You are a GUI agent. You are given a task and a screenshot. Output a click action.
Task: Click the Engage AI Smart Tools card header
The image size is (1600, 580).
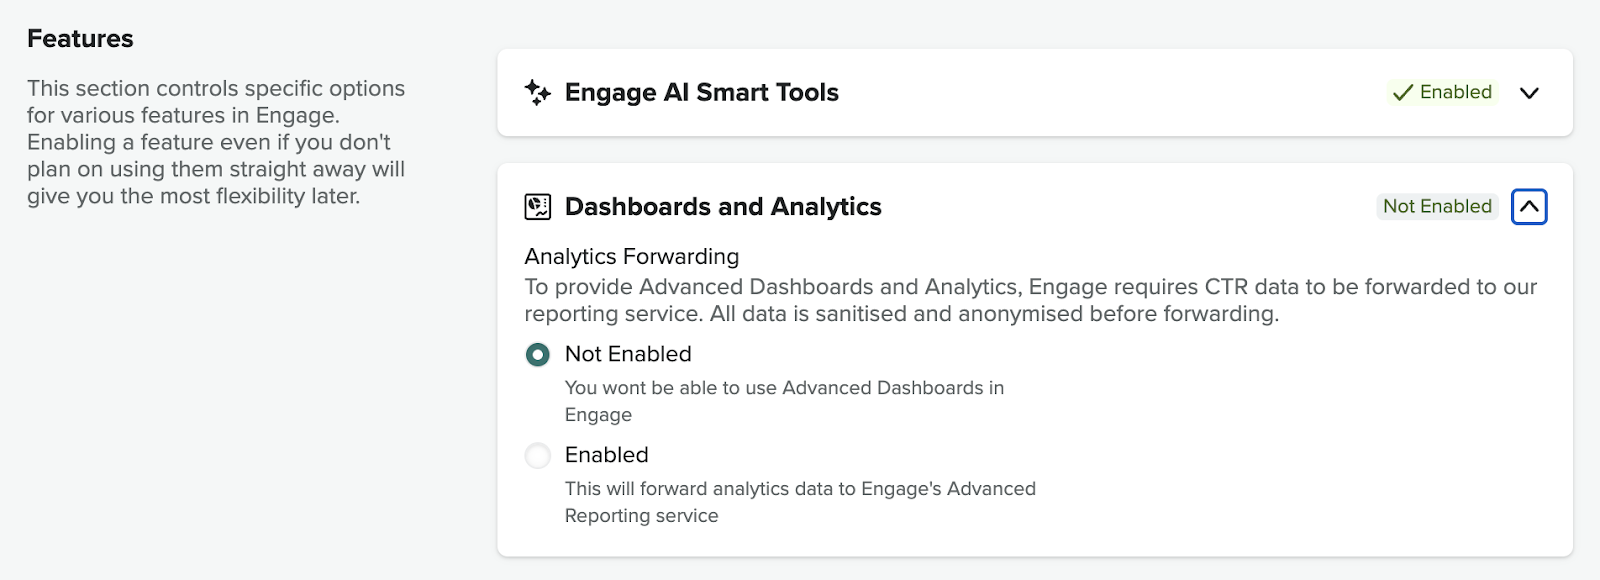tap(1035, 93)
